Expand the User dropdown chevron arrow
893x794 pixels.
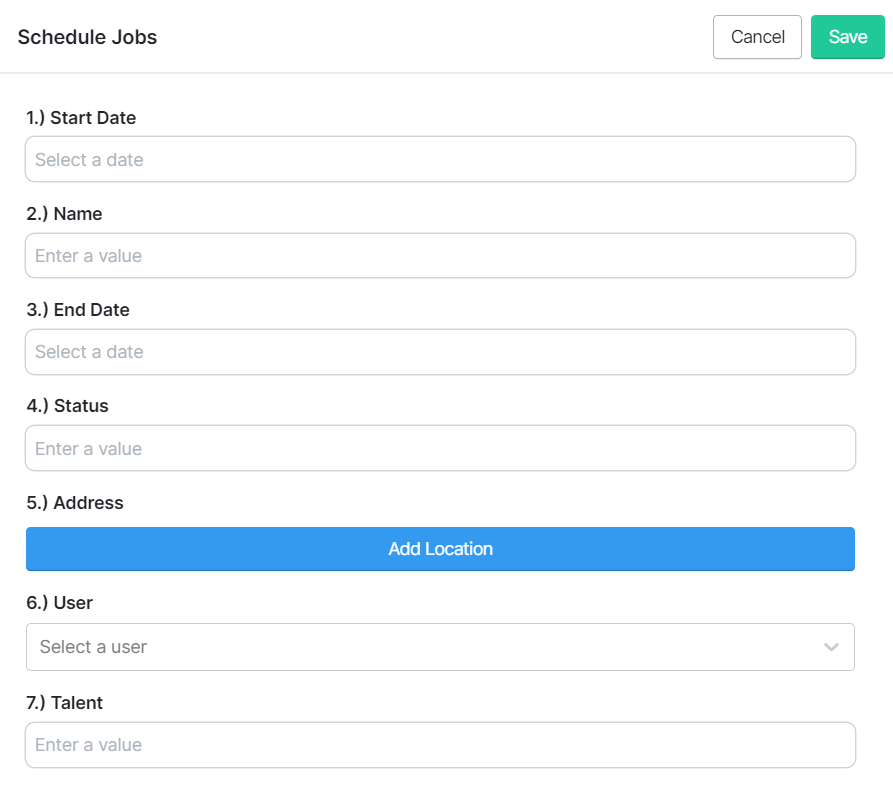831,647
